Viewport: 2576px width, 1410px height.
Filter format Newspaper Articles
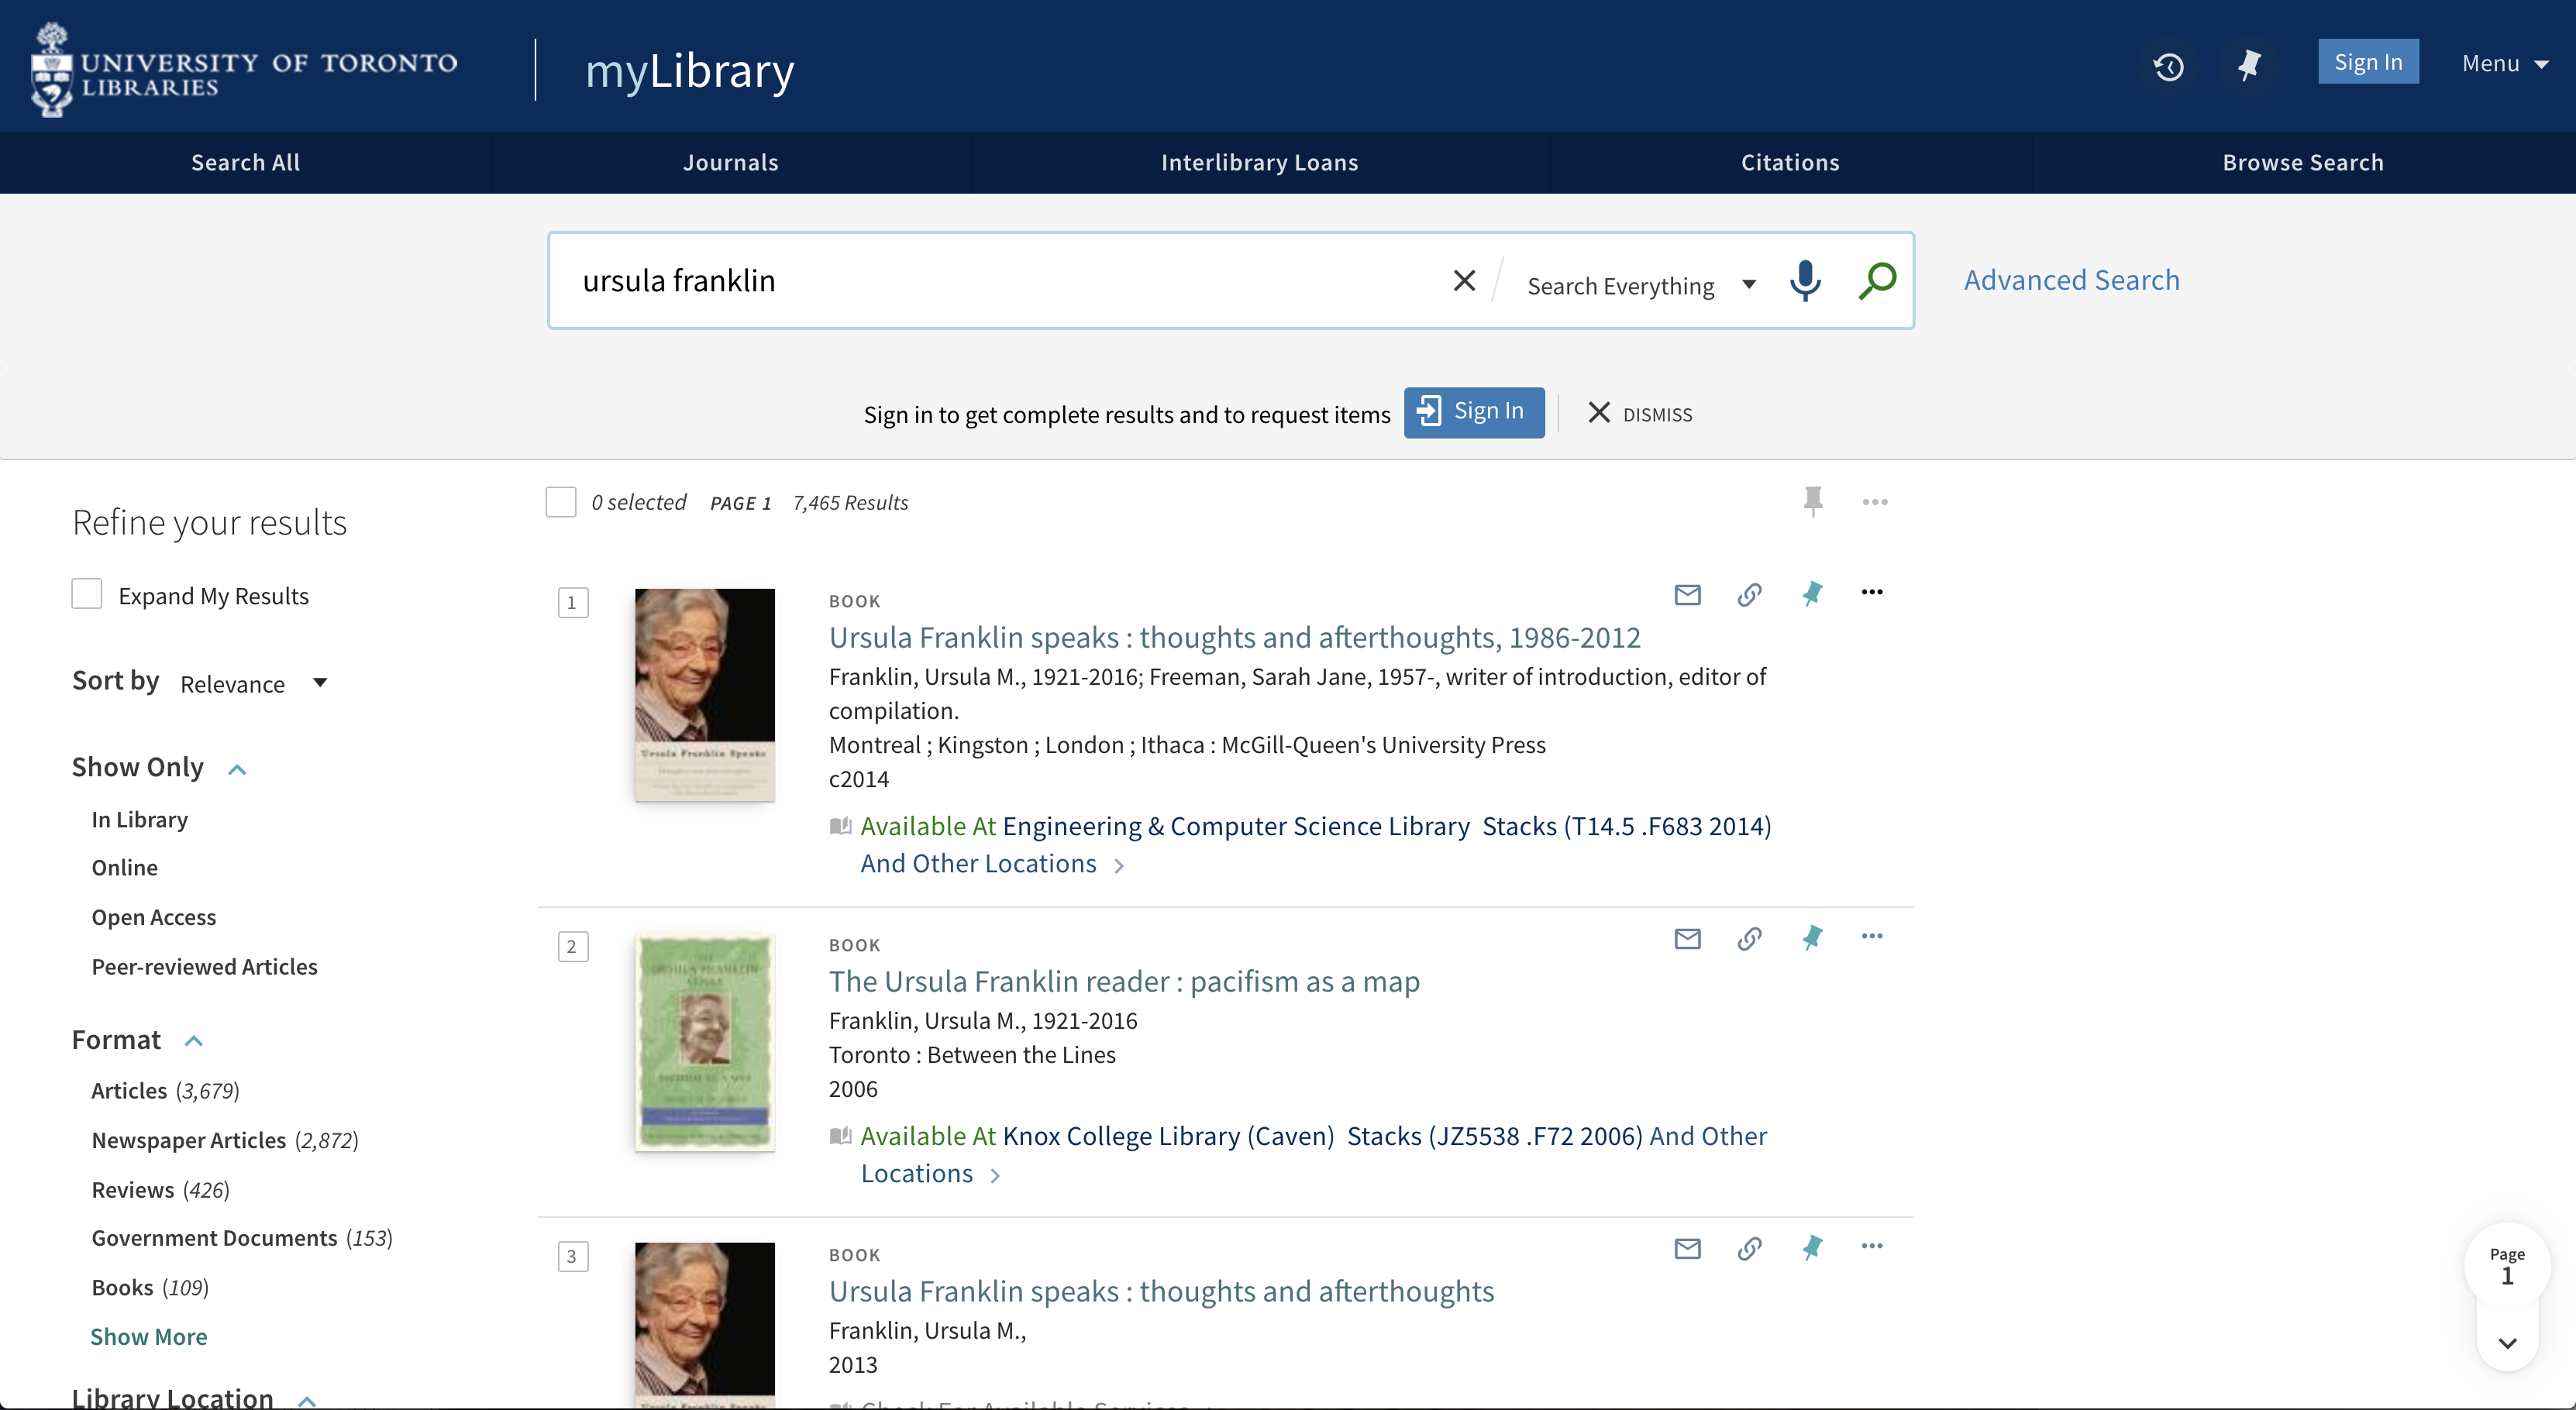coord(225,1140)
